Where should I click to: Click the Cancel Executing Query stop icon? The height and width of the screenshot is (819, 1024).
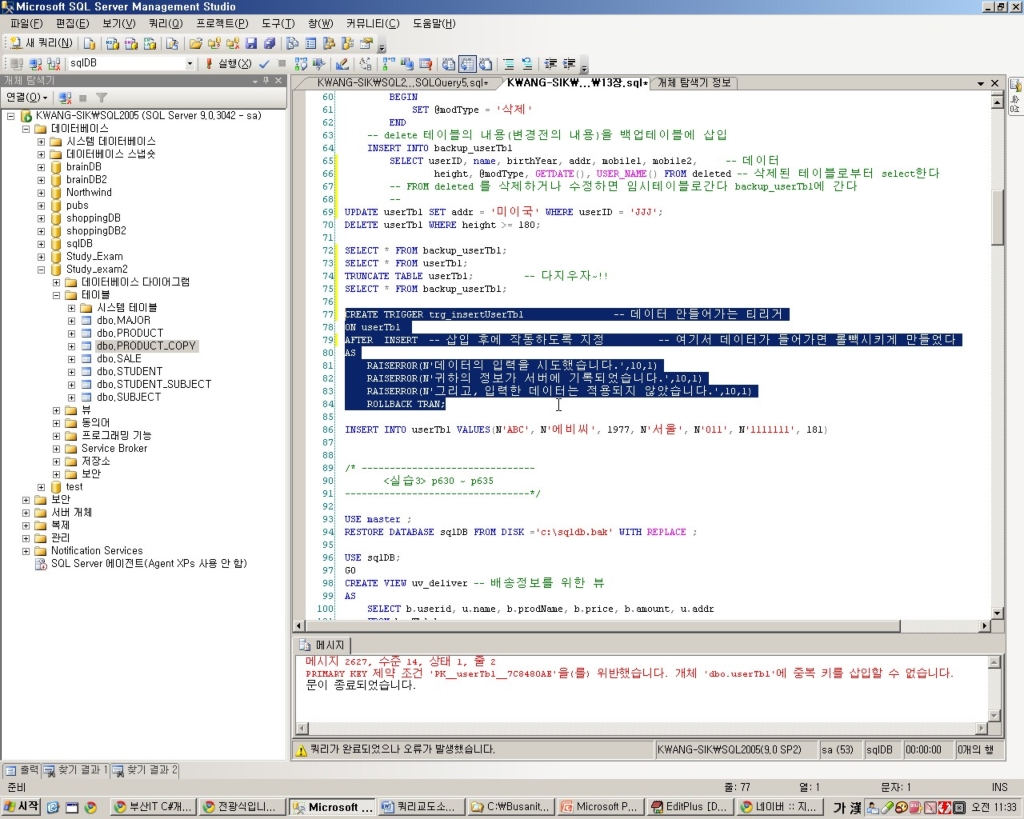[281, 63]
